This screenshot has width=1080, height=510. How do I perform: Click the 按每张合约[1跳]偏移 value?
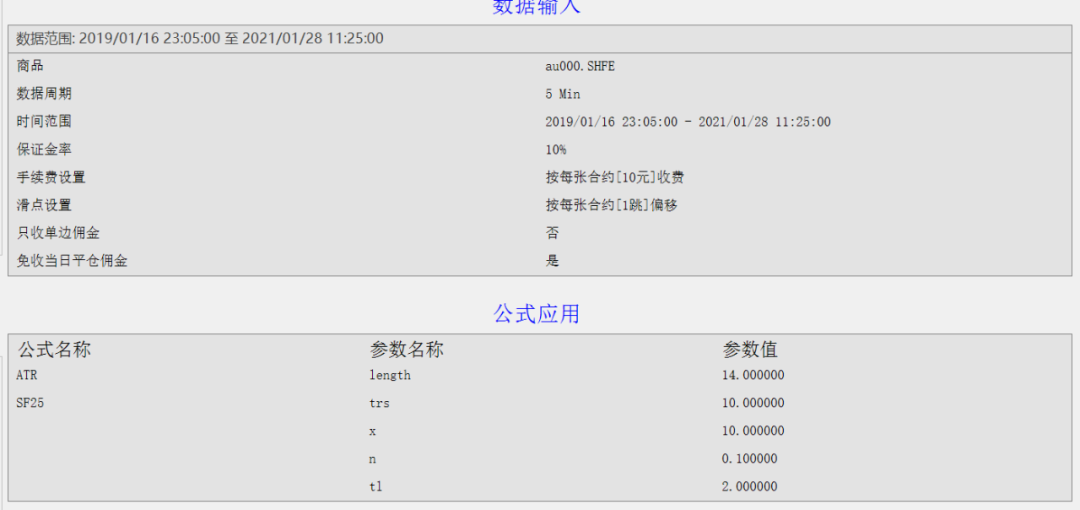point(612,205)
